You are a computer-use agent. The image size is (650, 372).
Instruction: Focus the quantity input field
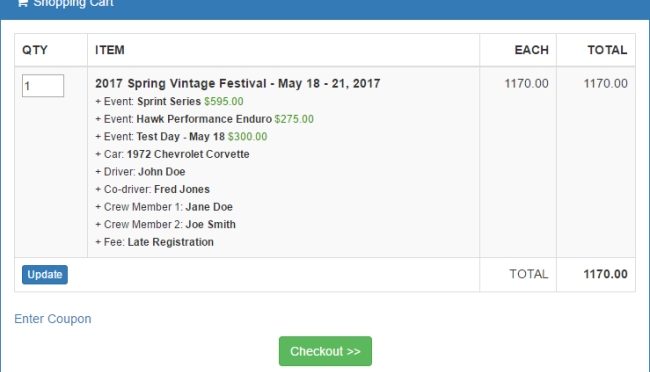pos(43,85)
